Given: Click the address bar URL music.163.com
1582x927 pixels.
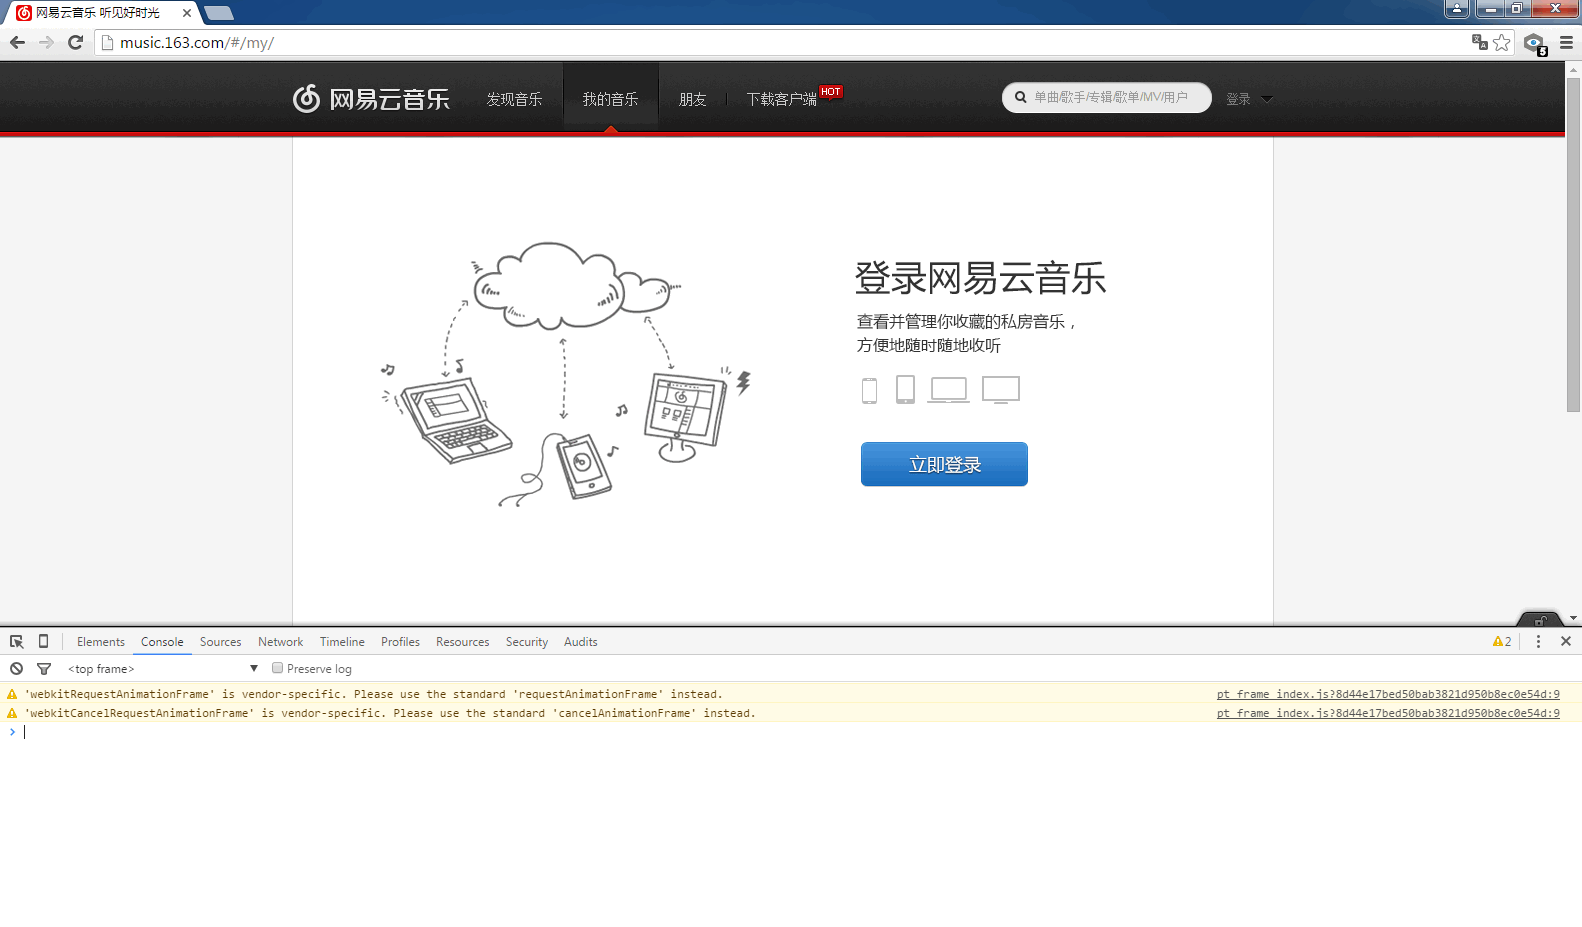Looking at the screenshot, I should point(196,43).
